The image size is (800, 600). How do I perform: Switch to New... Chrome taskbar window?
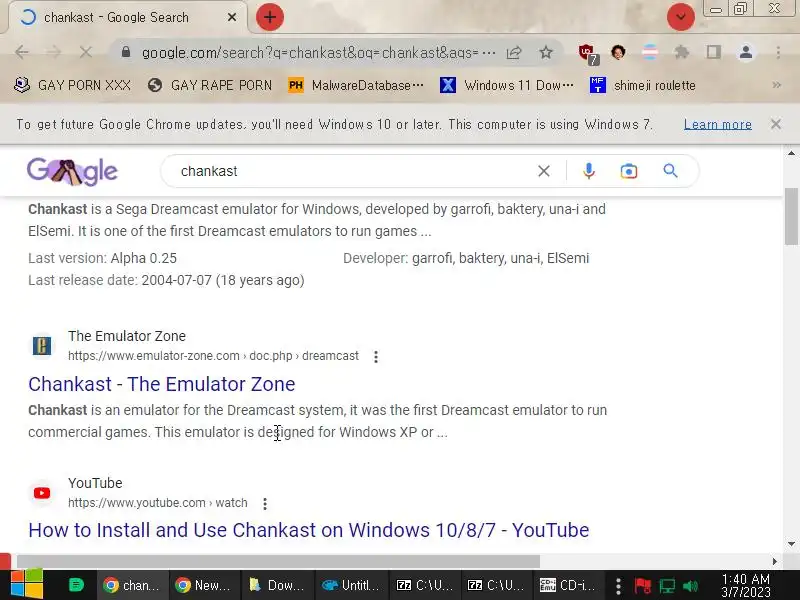(204, 585)
